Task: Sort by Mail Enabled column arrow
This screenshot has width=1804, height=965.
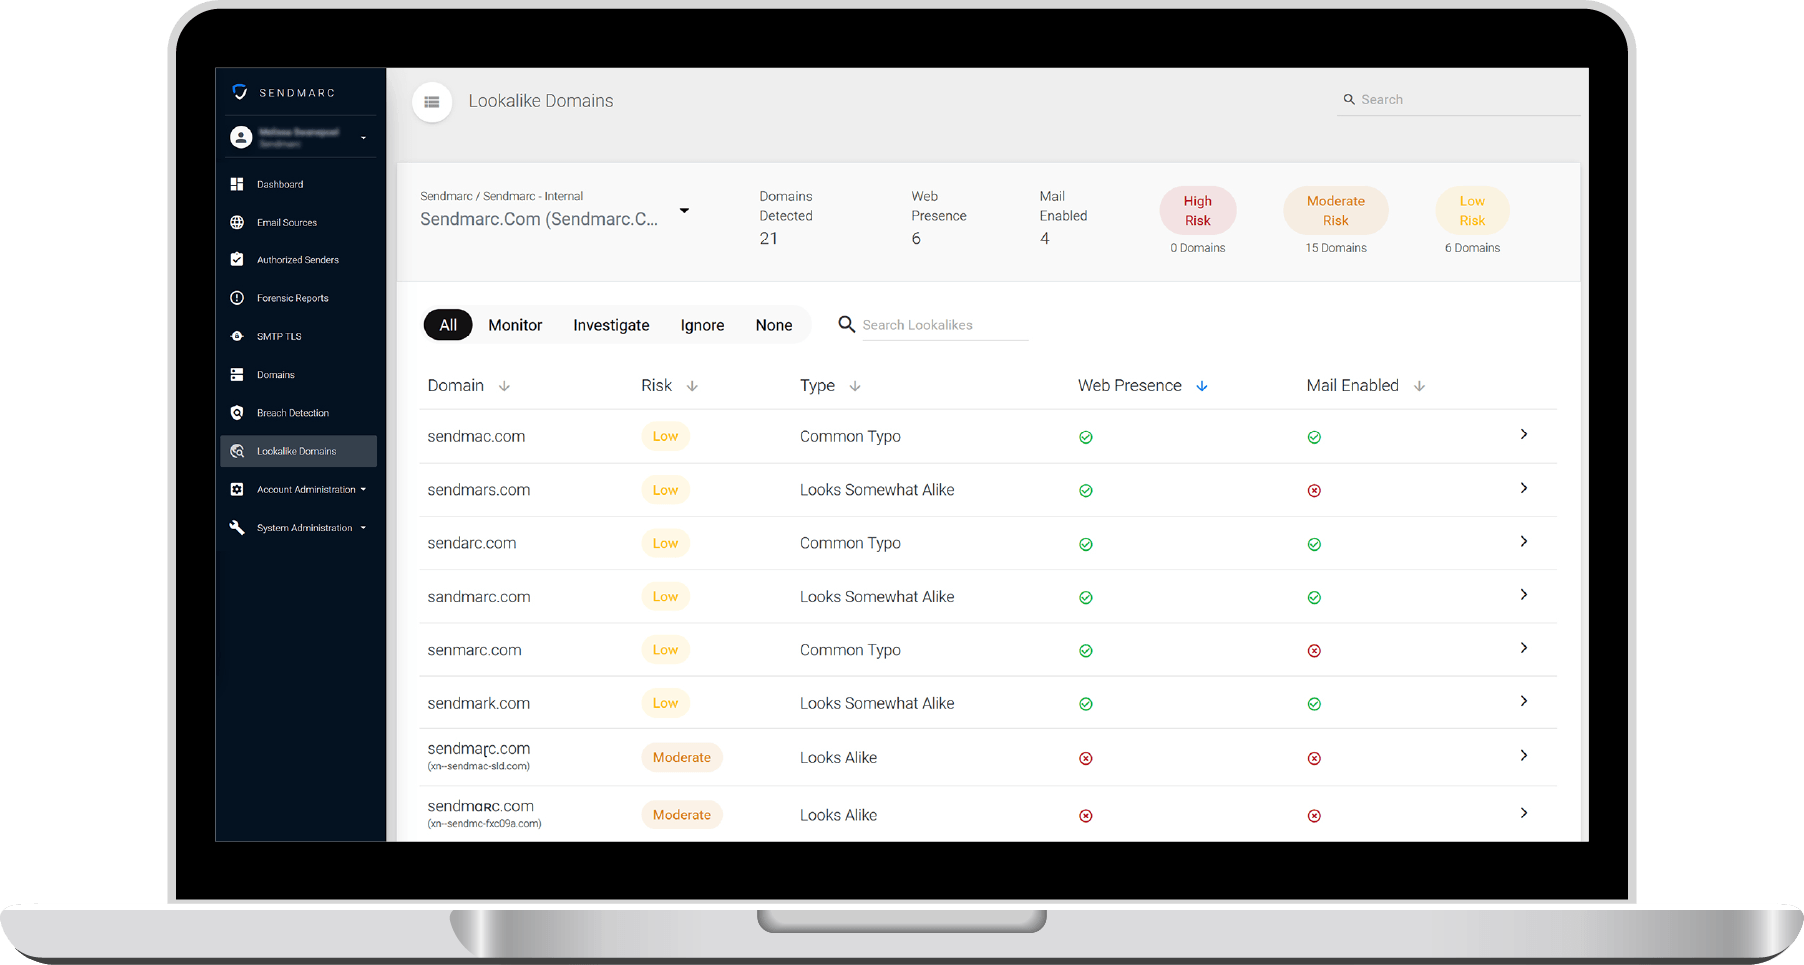Action: point(1419,386)
